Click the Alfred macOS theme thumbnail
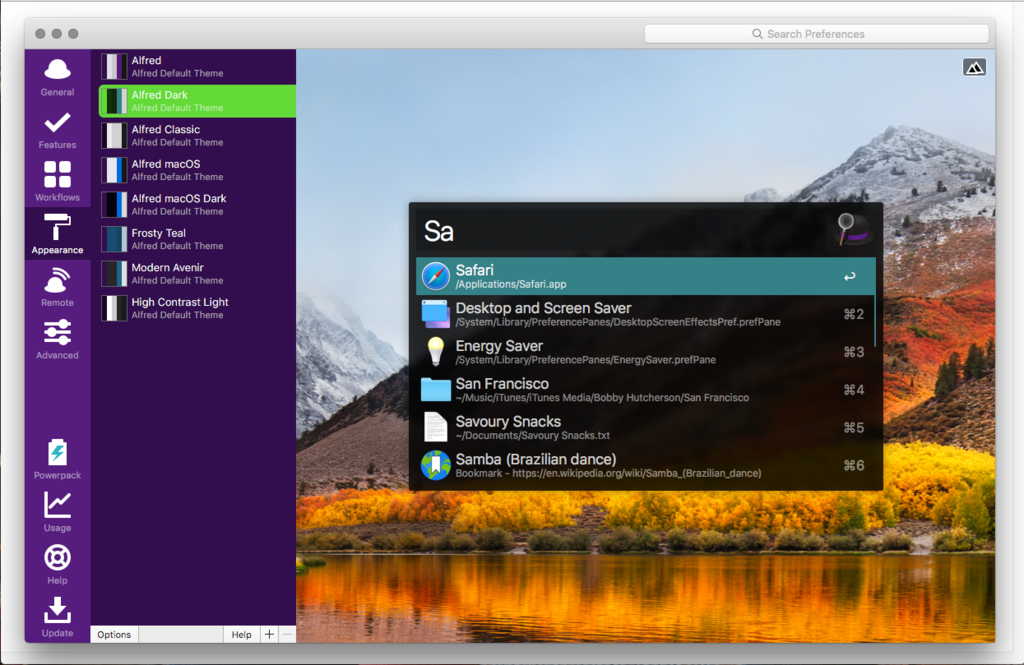 [114, 170]
